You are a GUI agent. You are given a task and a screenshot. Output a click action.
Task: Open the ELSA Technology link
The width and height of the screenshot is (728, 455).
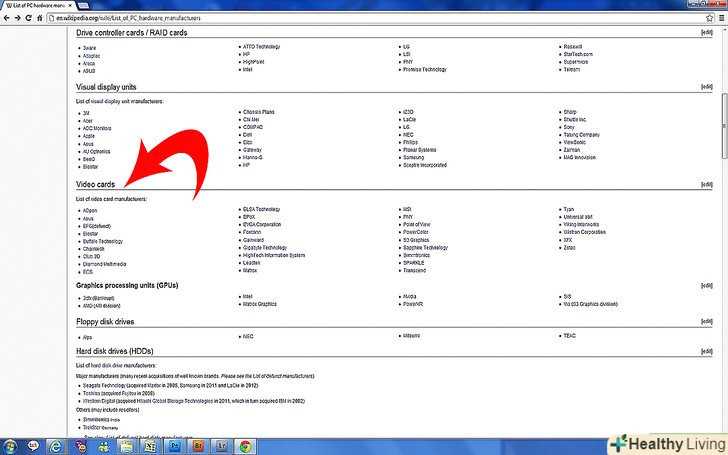point(261,209)
